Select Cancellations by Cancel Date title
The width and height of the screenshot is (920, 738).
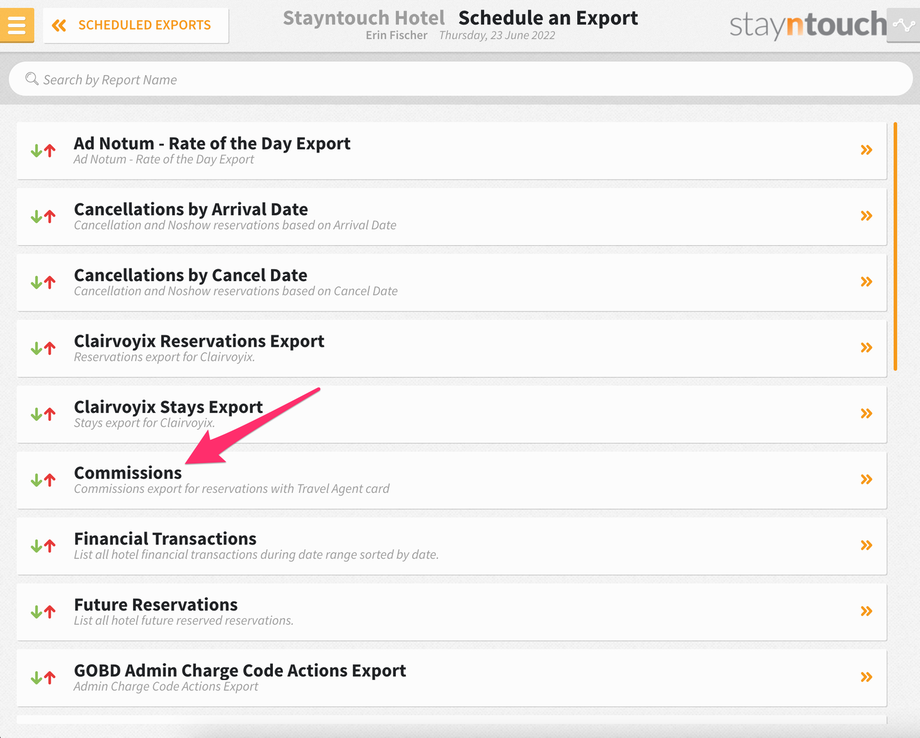[190, 275]
